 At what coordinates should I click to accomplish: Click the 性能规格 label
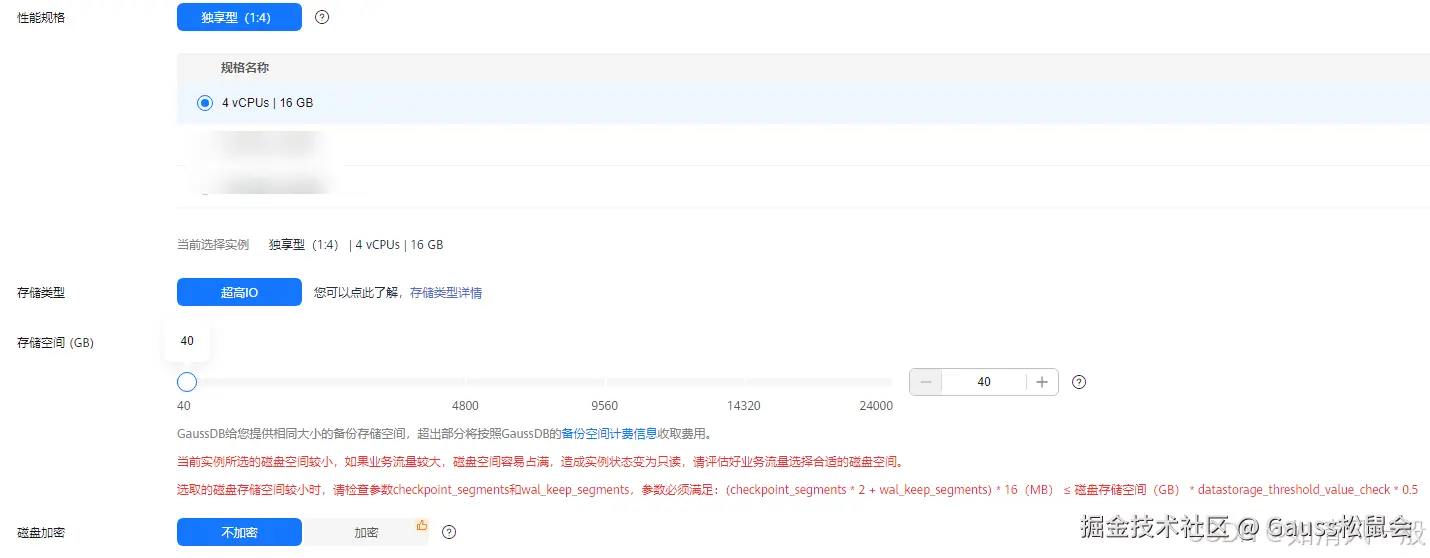41,18
